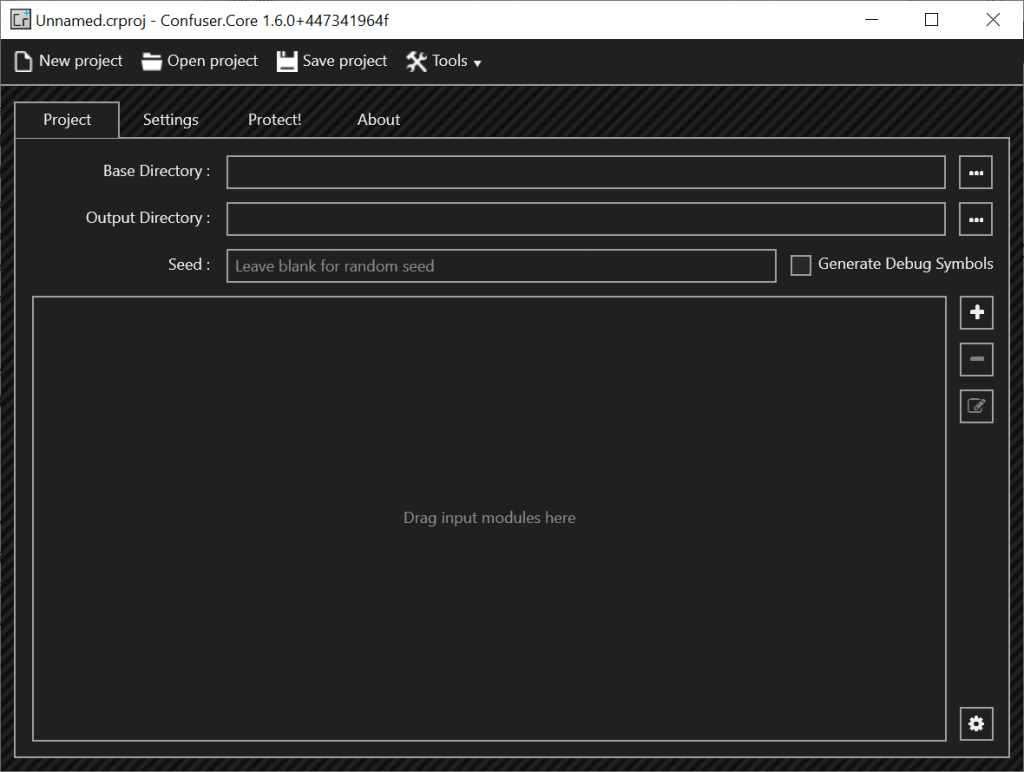Switch to the Settings tab
Viewport: 1024px width, 772px height.
pyautogui.click(x=170, y=120)
